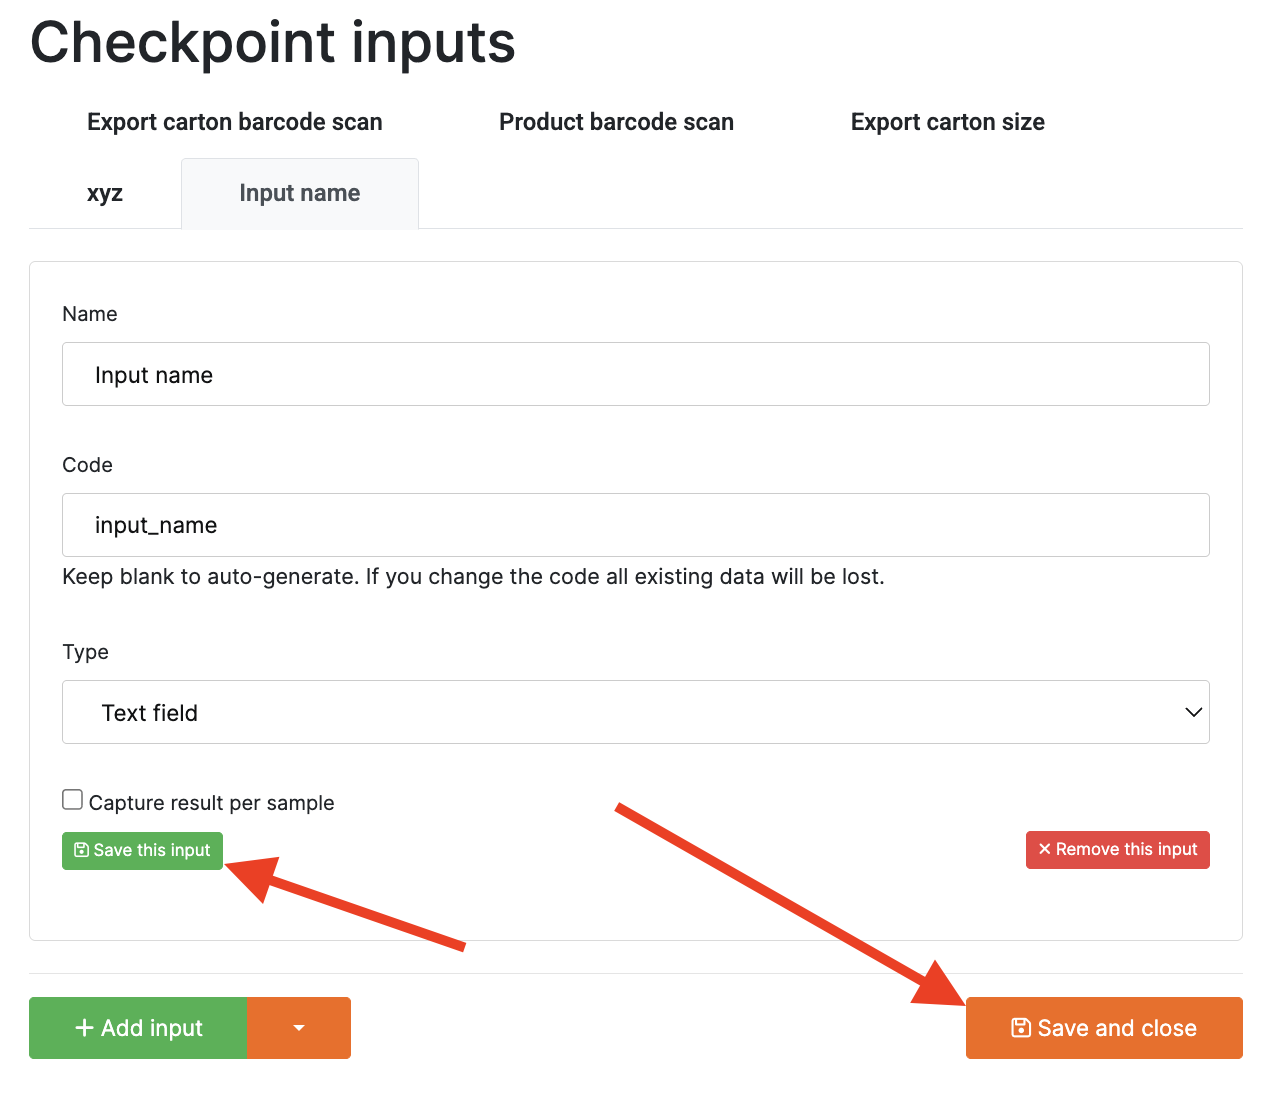Click the plus icon on Add input
Screen dimensions: 1272x1118
coord(85,1028)
